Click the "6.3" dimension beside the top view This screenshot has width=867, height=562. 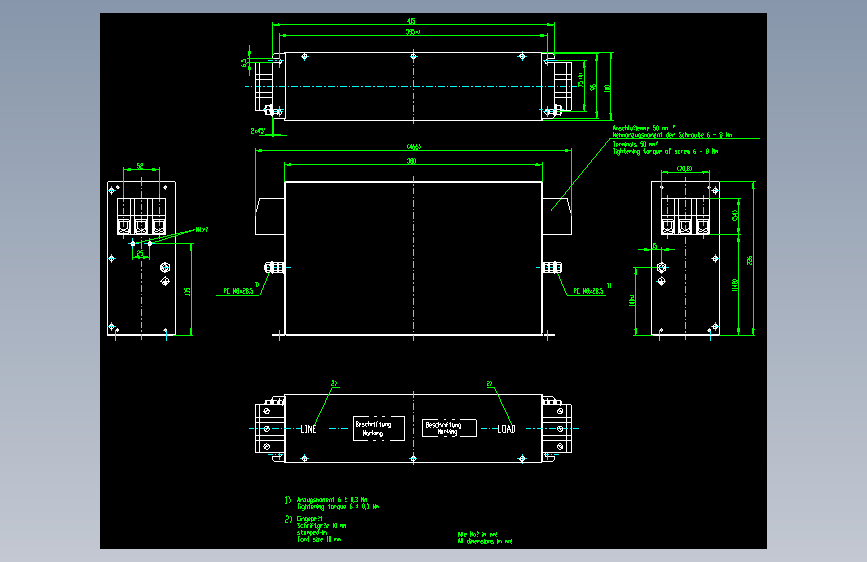244,63
